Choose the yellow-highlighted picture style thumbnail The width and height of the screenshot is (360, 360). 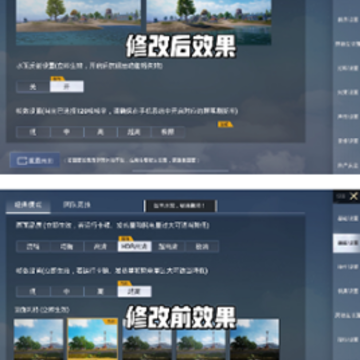pyautogui.click(x=93, y=339)
